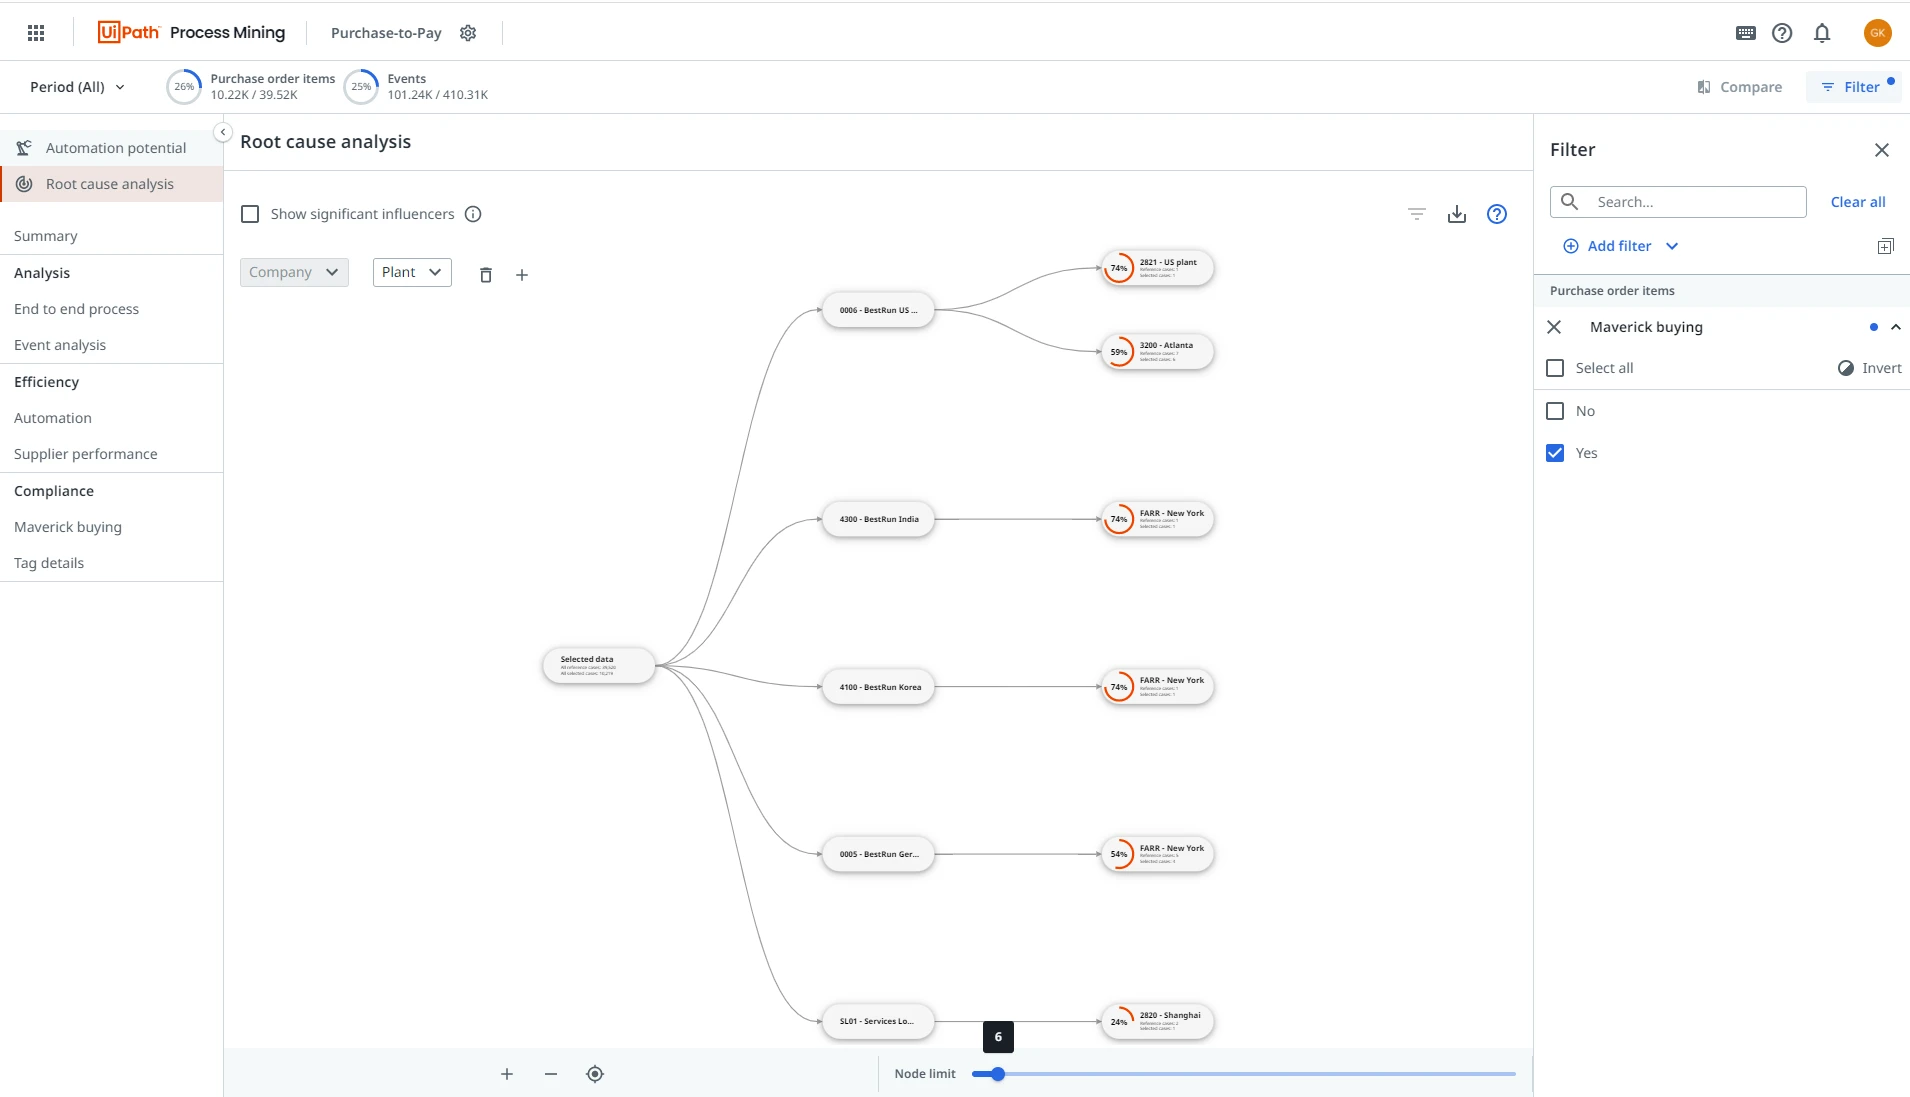Viewport: 1910px width, 1097px height.
Task: Remove the Maverick buying filter
Action: pos(1554,327)
